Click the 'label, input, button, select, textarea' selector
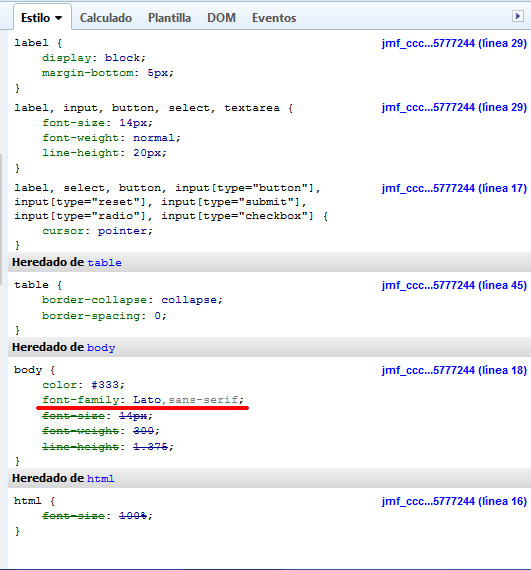The image size is (531, 570). (147, 108)
